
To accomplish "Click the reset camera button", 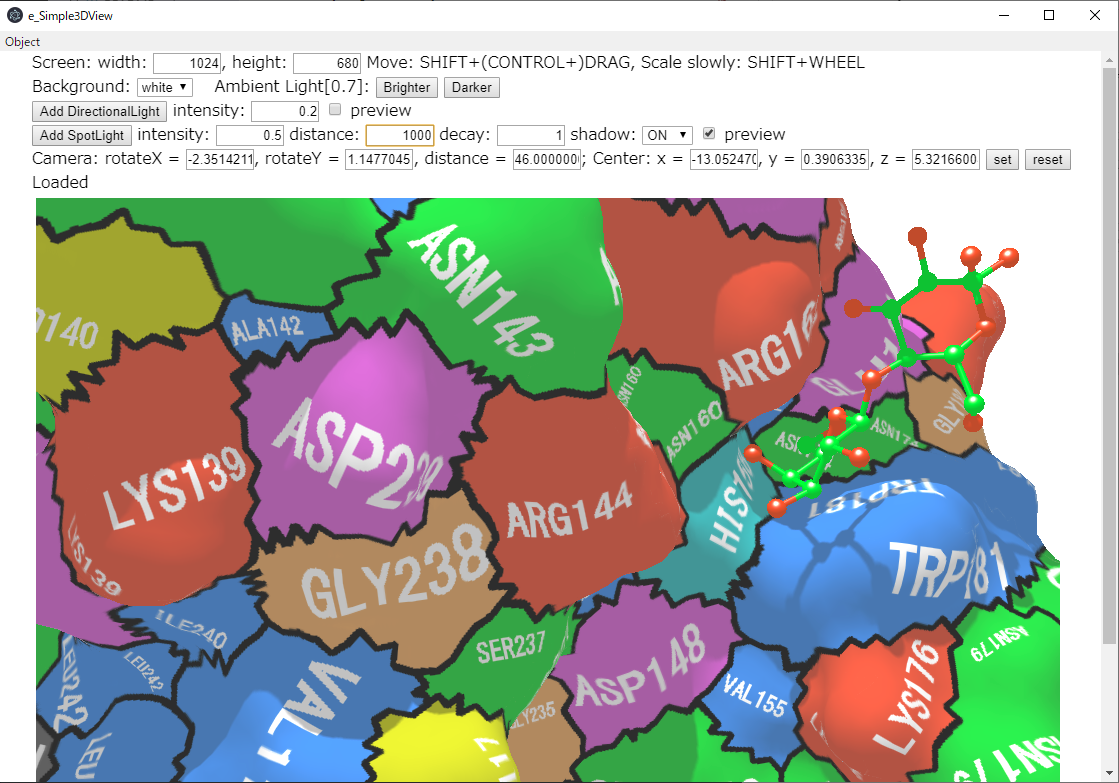I will [x=1048, y=160].
